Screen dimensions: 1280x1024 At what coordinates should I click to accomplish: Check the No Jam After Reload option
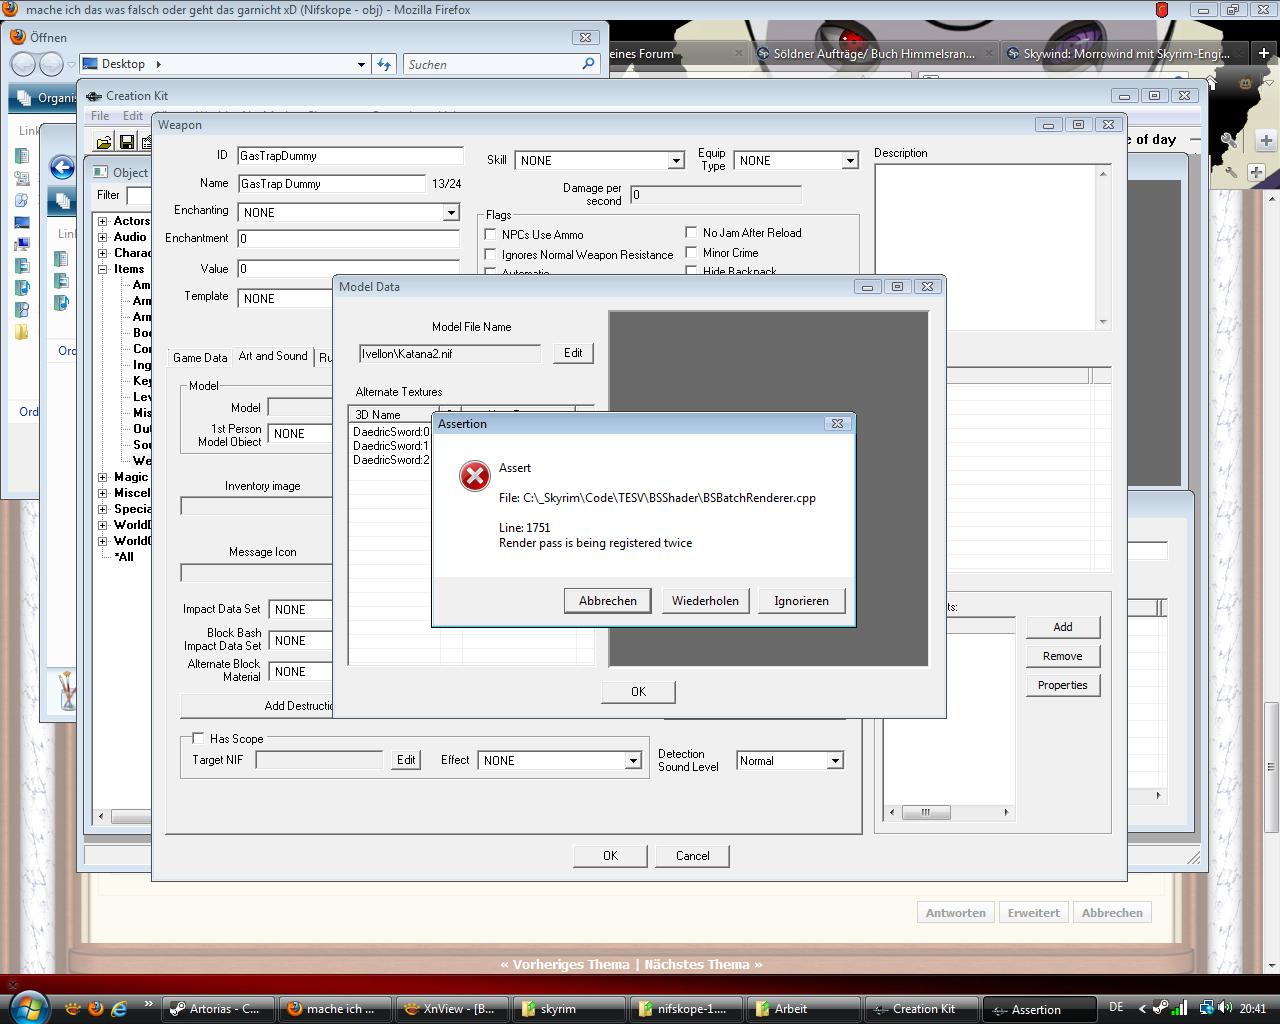point(691,232)
